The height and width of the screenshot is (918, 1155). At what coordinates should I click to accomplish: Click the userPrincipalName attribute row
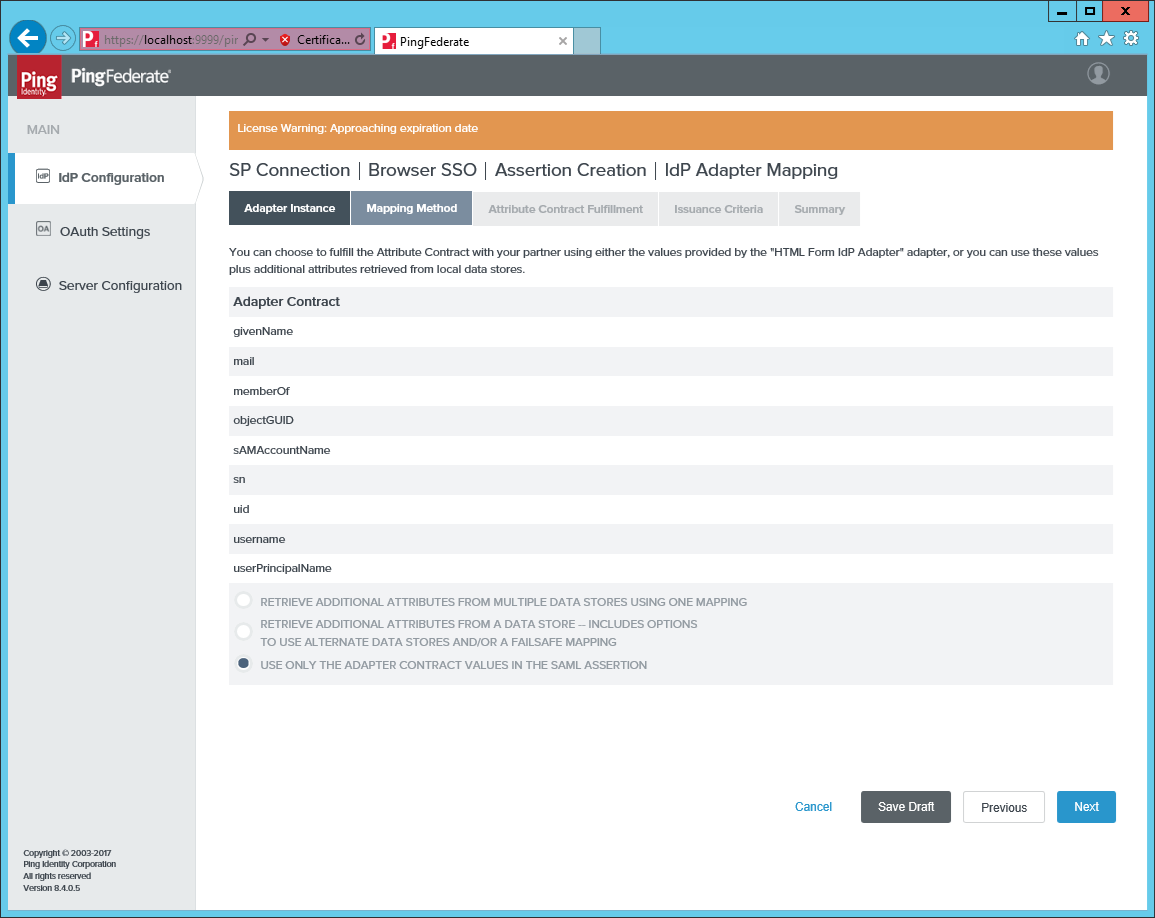point(671,569)
